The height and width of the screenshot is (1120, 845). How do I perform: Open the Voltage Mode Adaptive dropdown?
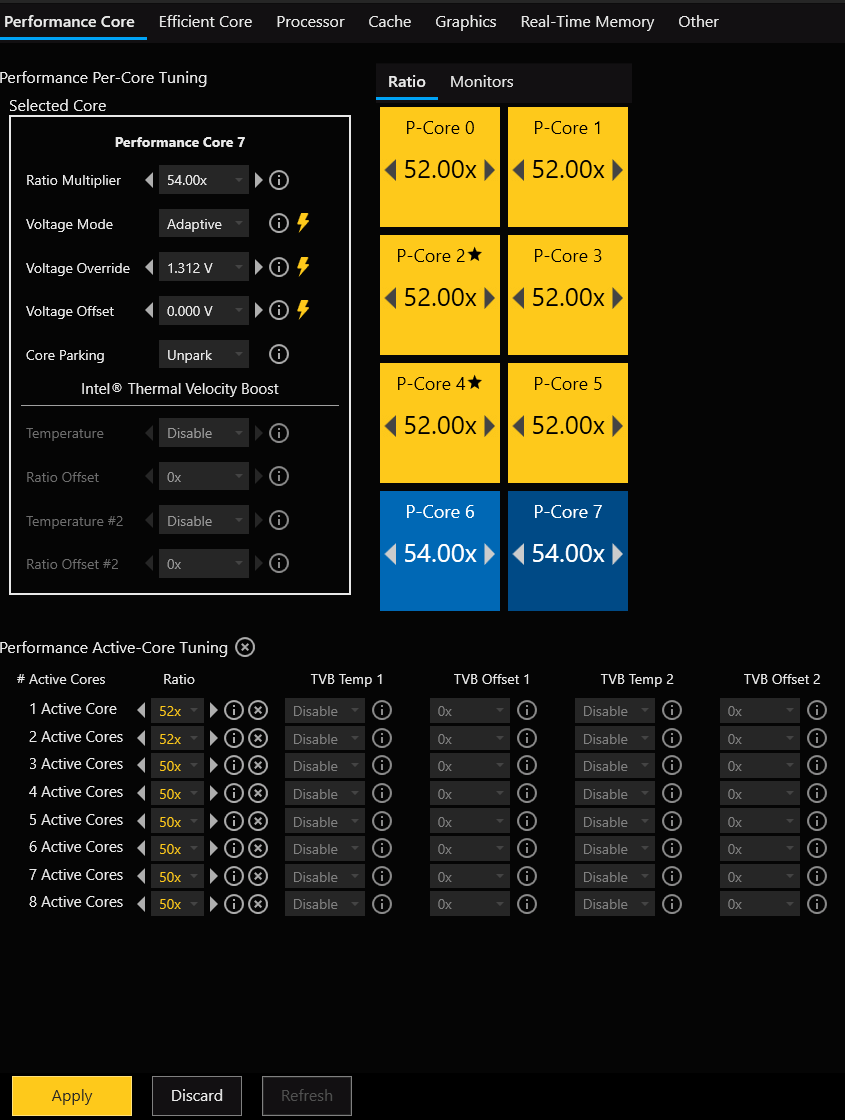tap(204, 224)
